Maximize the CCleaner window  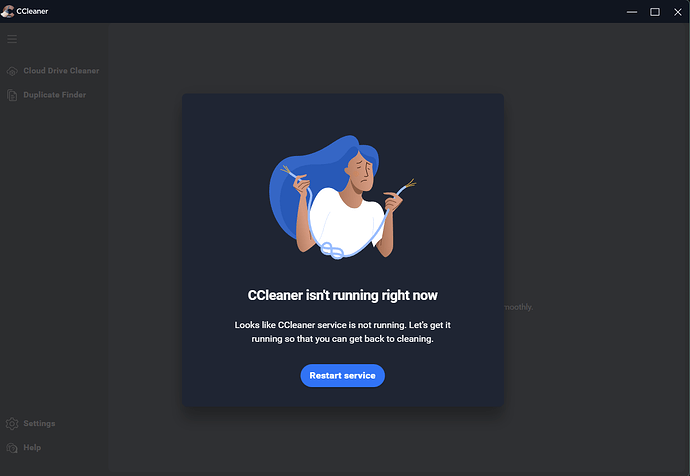coord(655,12)
